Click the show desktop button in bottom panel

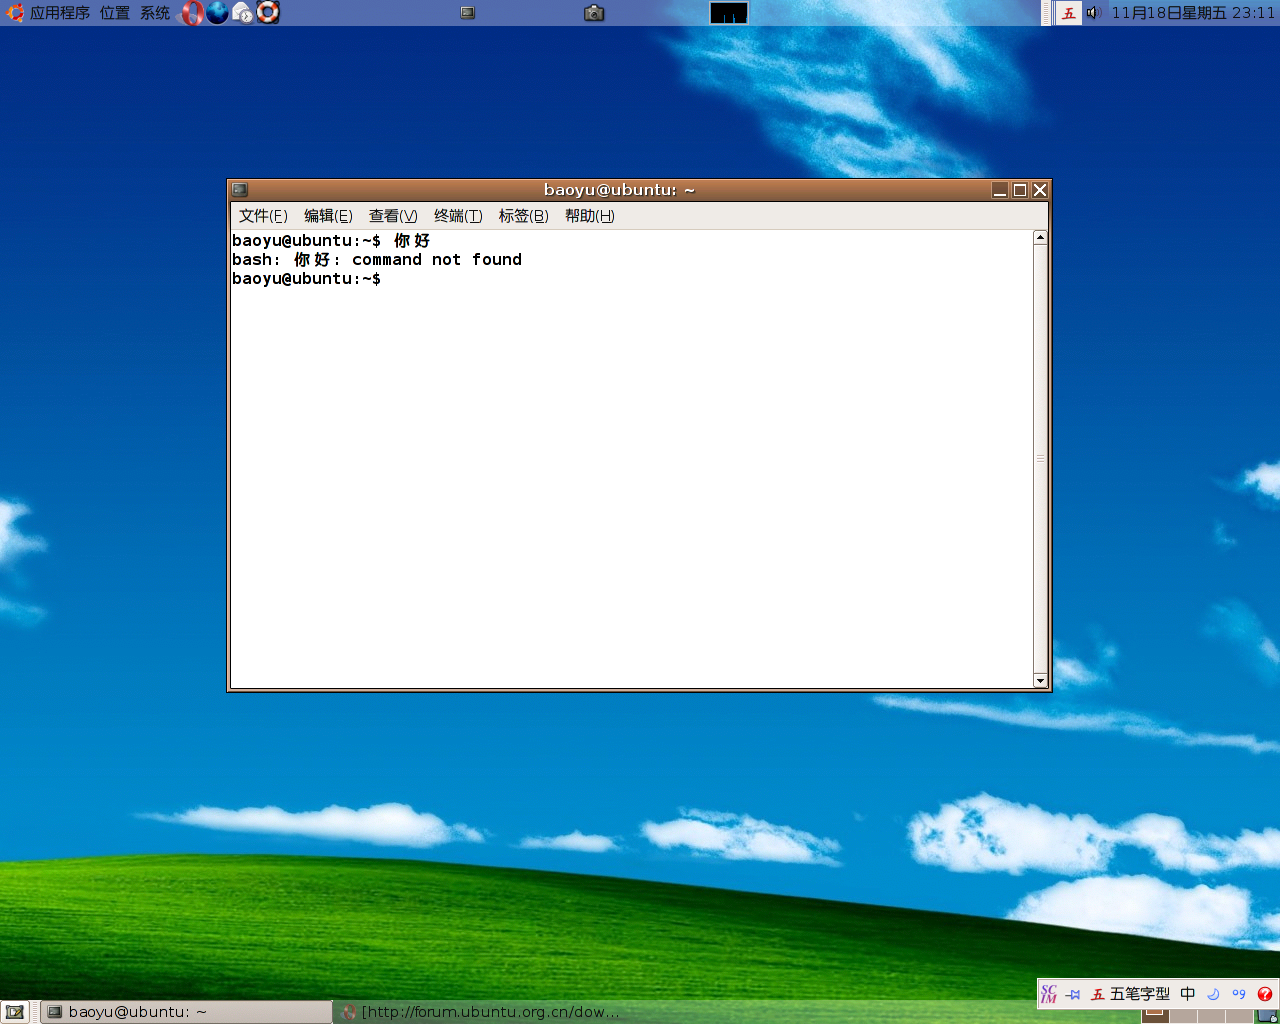point(15,1012)
